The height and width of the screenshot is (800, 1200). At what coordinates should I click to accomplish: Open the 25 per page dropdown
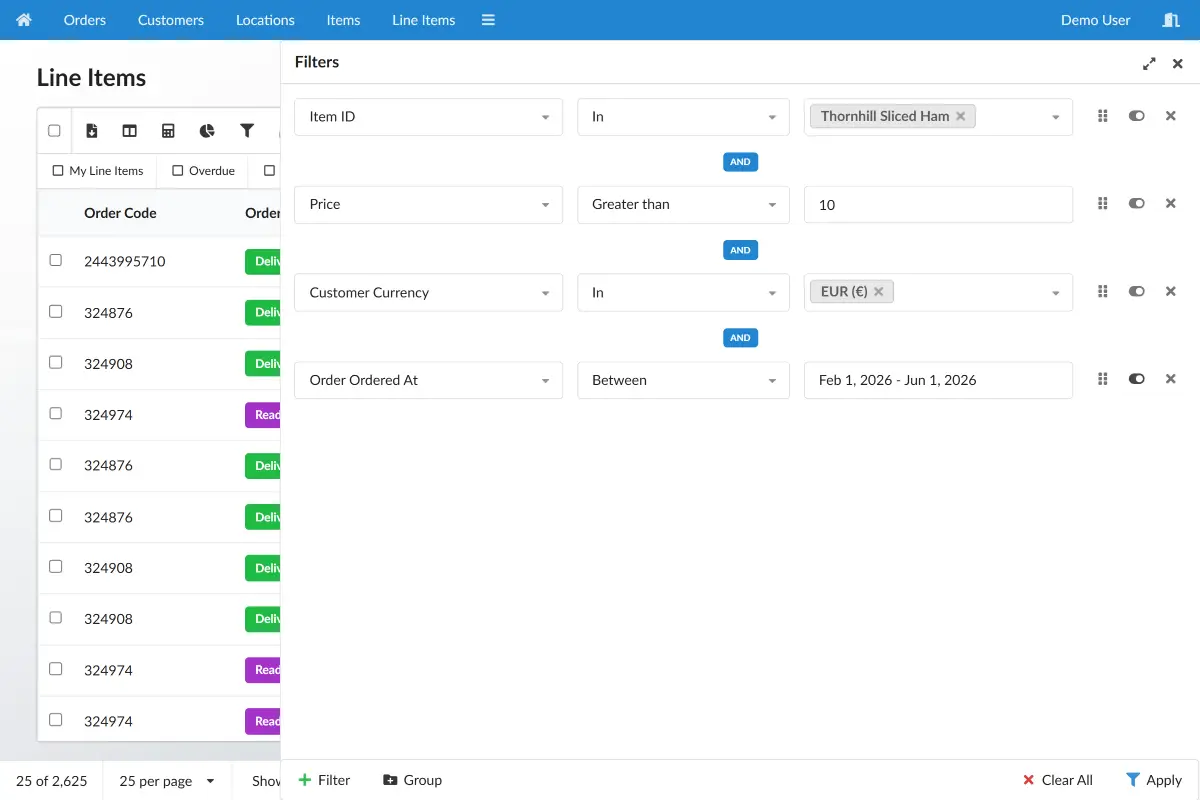pos(167,781)
